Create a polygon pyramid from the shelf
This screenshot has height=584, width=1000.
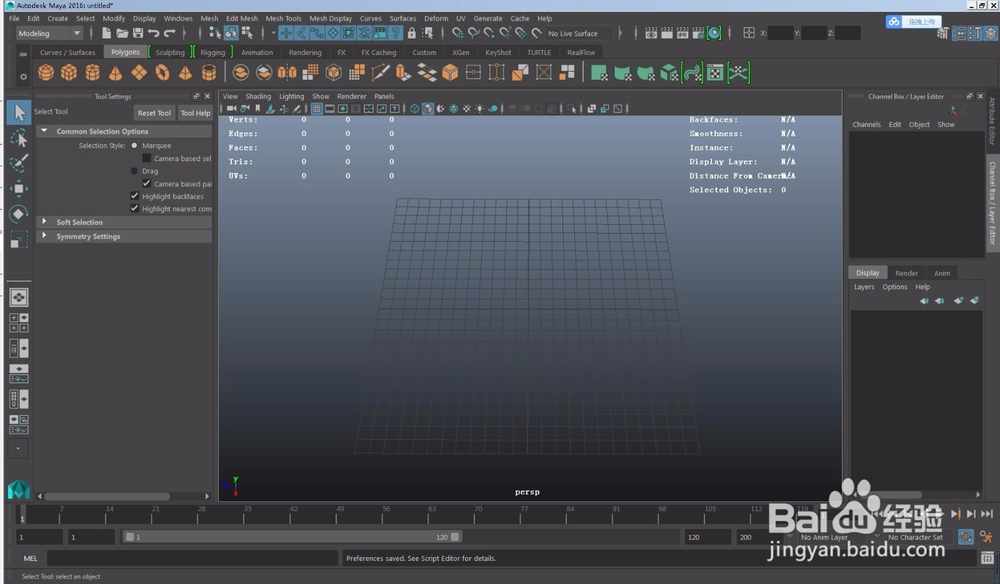[x=185, y=73]
